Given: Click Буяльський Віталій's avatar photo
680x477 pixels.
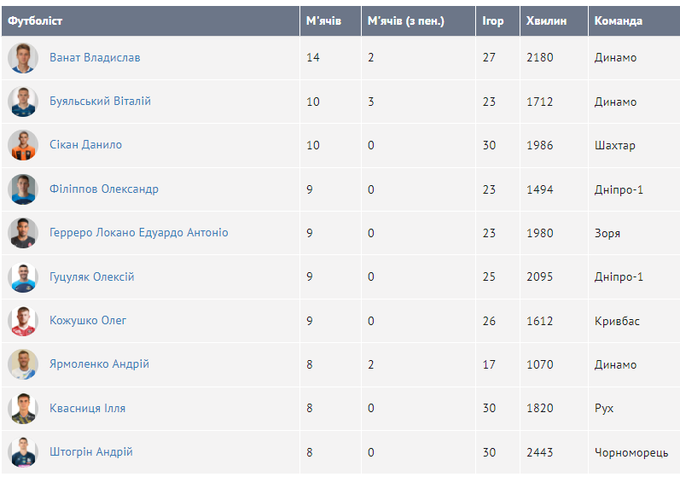Looking at the screenshot, I should [23, 102].
